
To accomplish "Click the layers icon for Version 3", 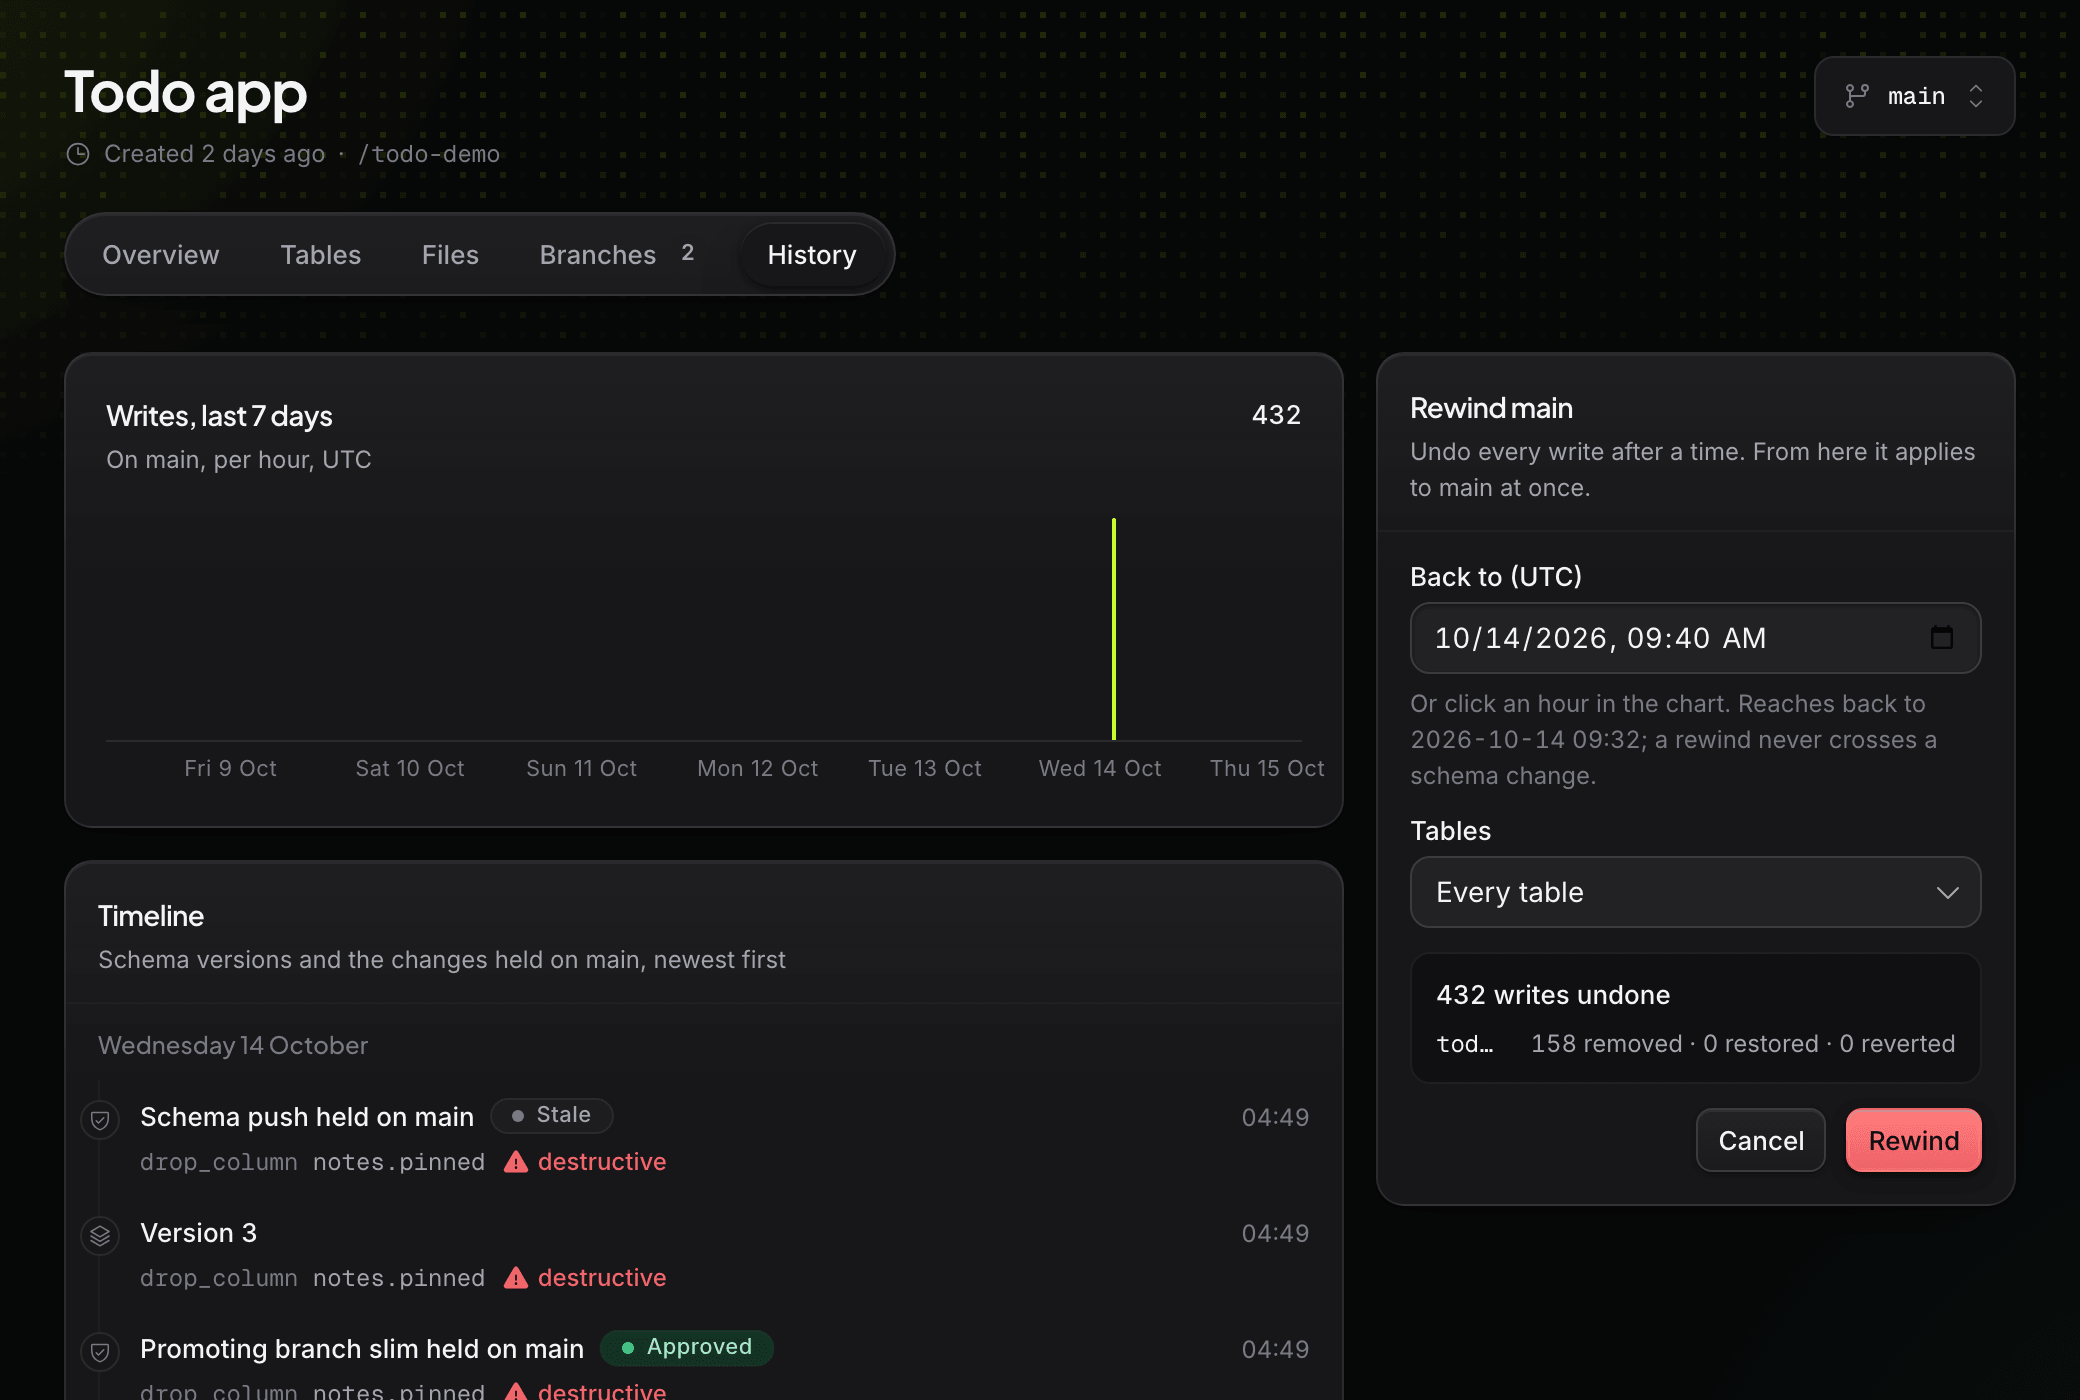I will 100,1235.
